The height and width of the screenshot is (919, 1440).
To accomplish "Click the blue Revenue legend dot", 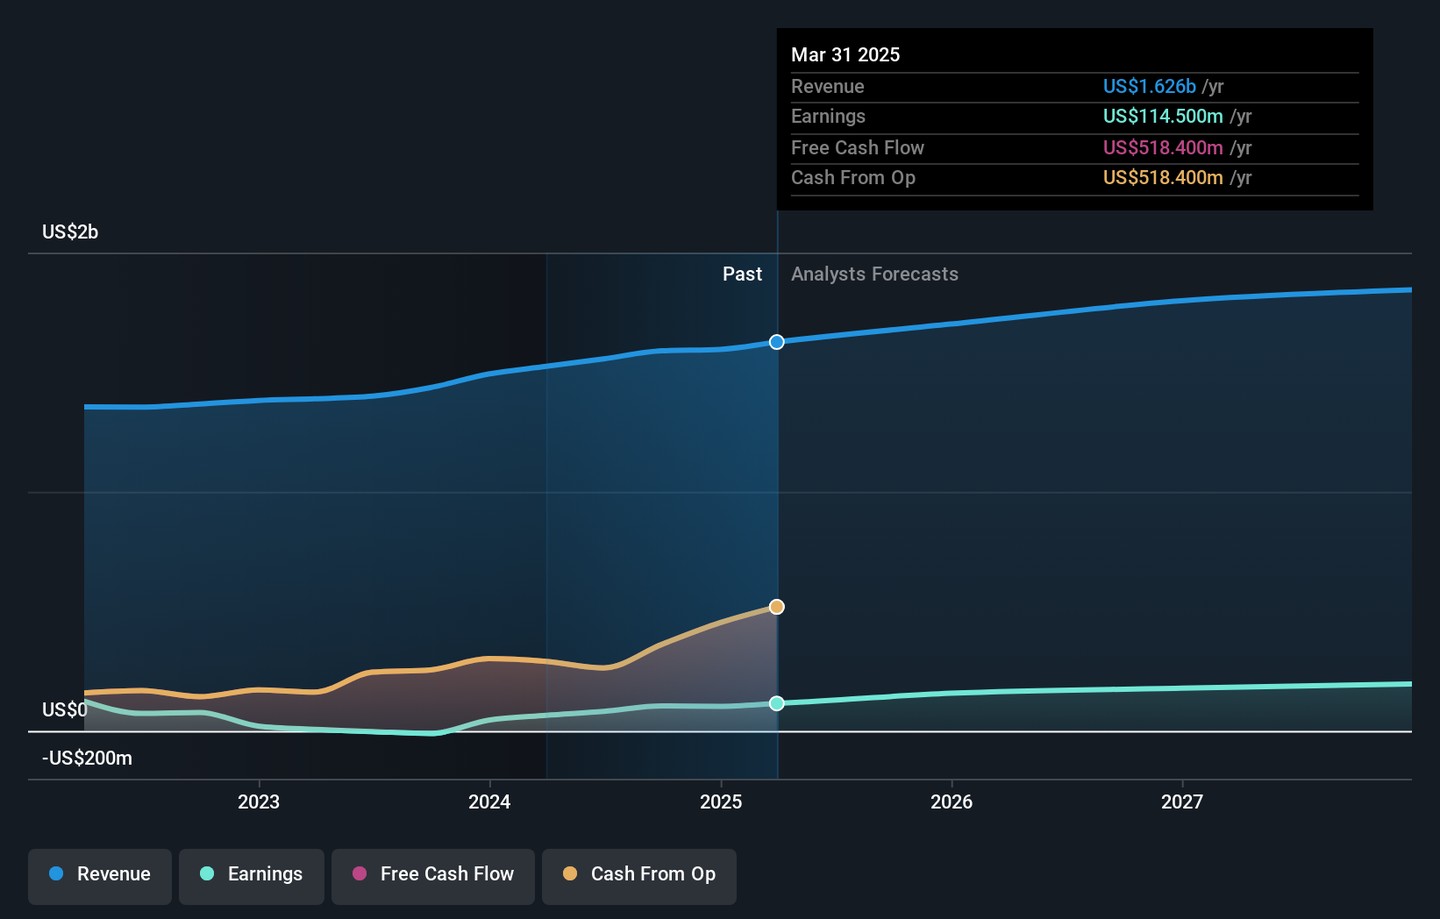I will coord(57,874).
